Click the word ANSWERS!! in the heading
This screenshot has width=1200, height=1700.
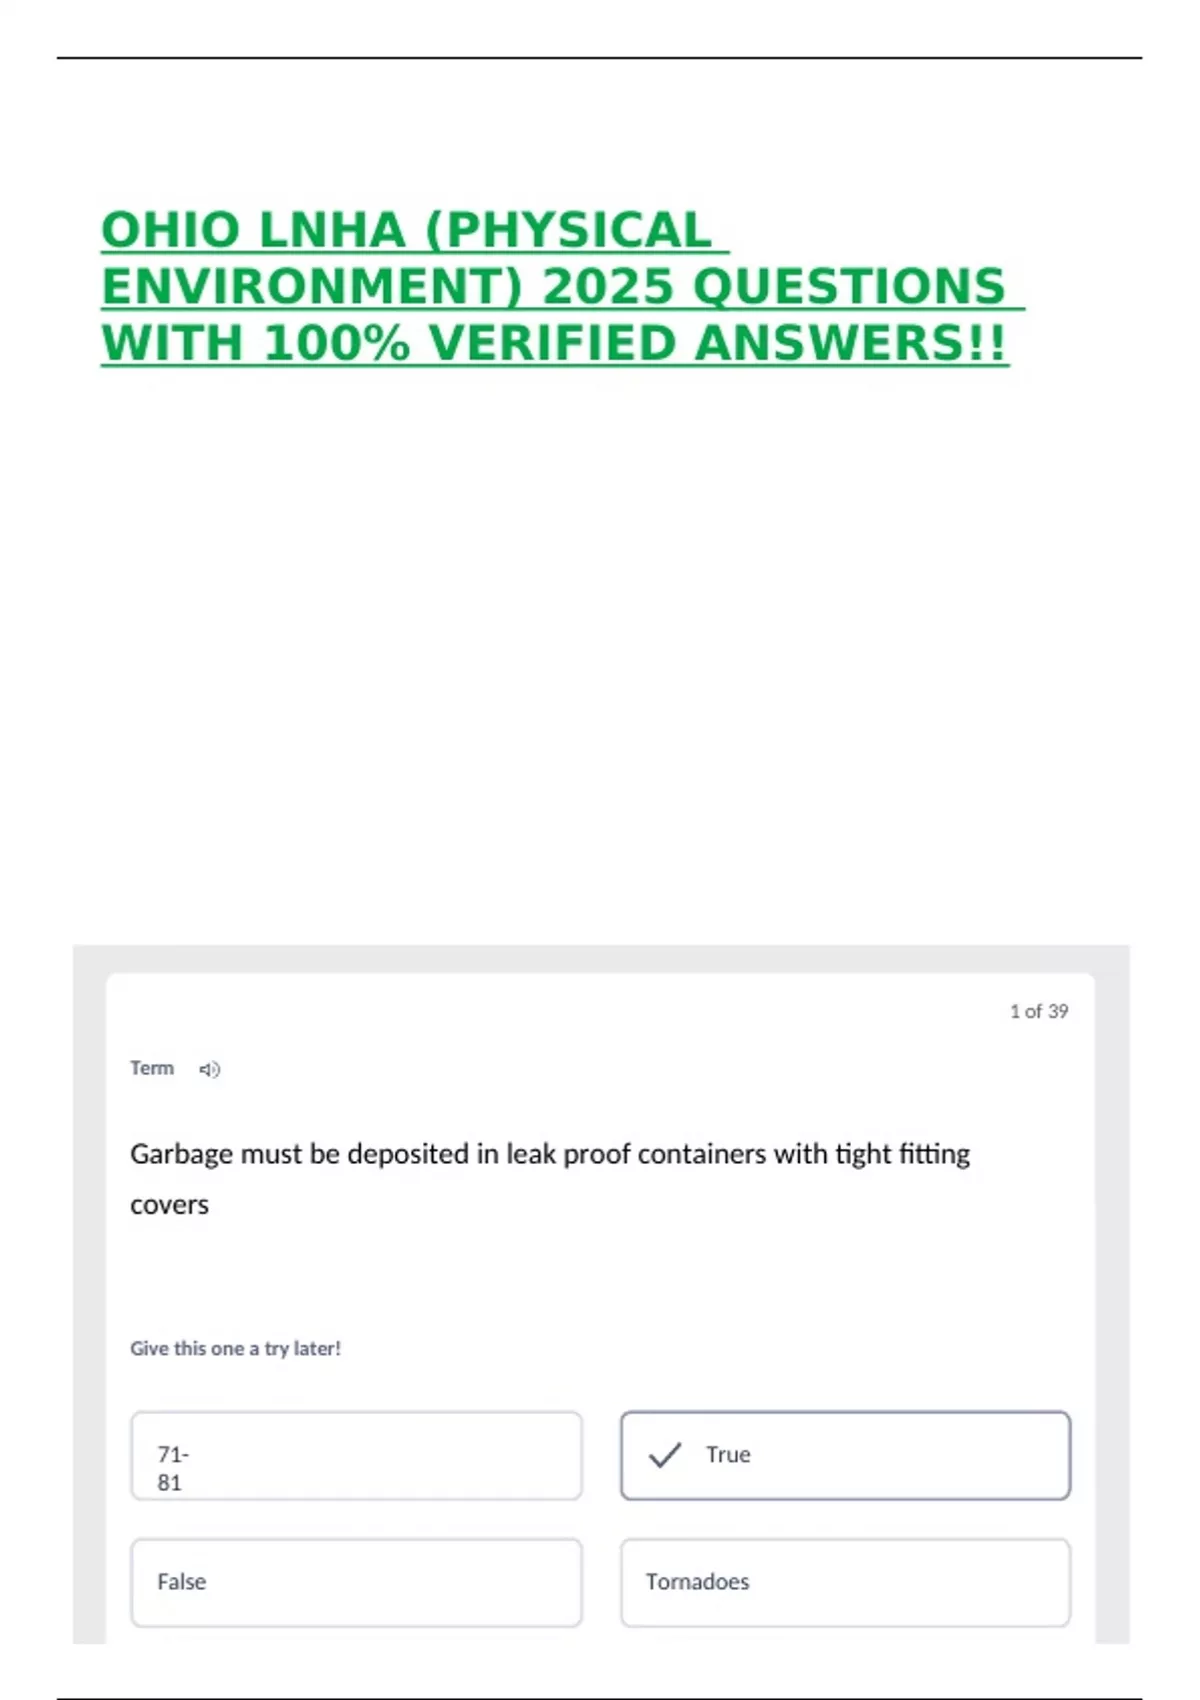pyautogui.click(x=851, y=344)
